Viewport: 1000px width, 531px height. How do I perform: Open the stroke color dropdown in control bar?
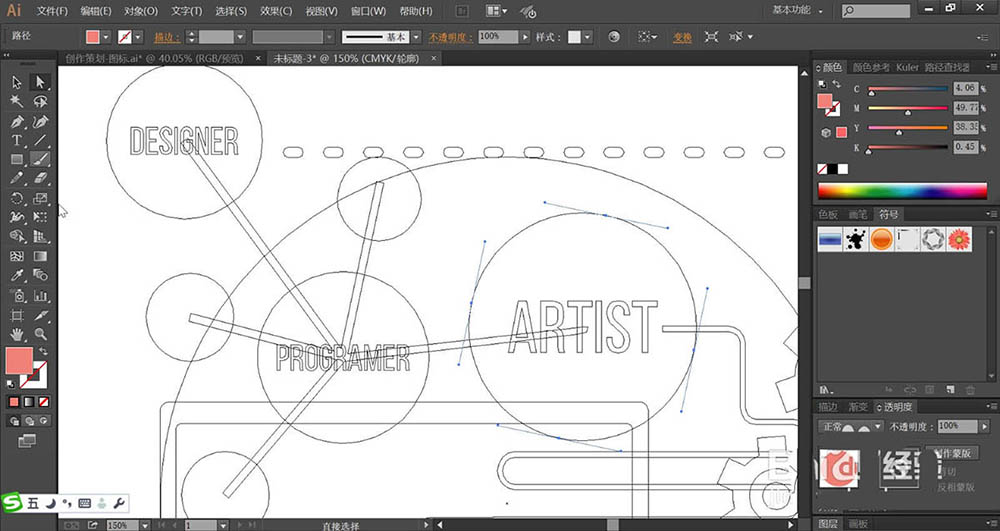pos(138,37)
